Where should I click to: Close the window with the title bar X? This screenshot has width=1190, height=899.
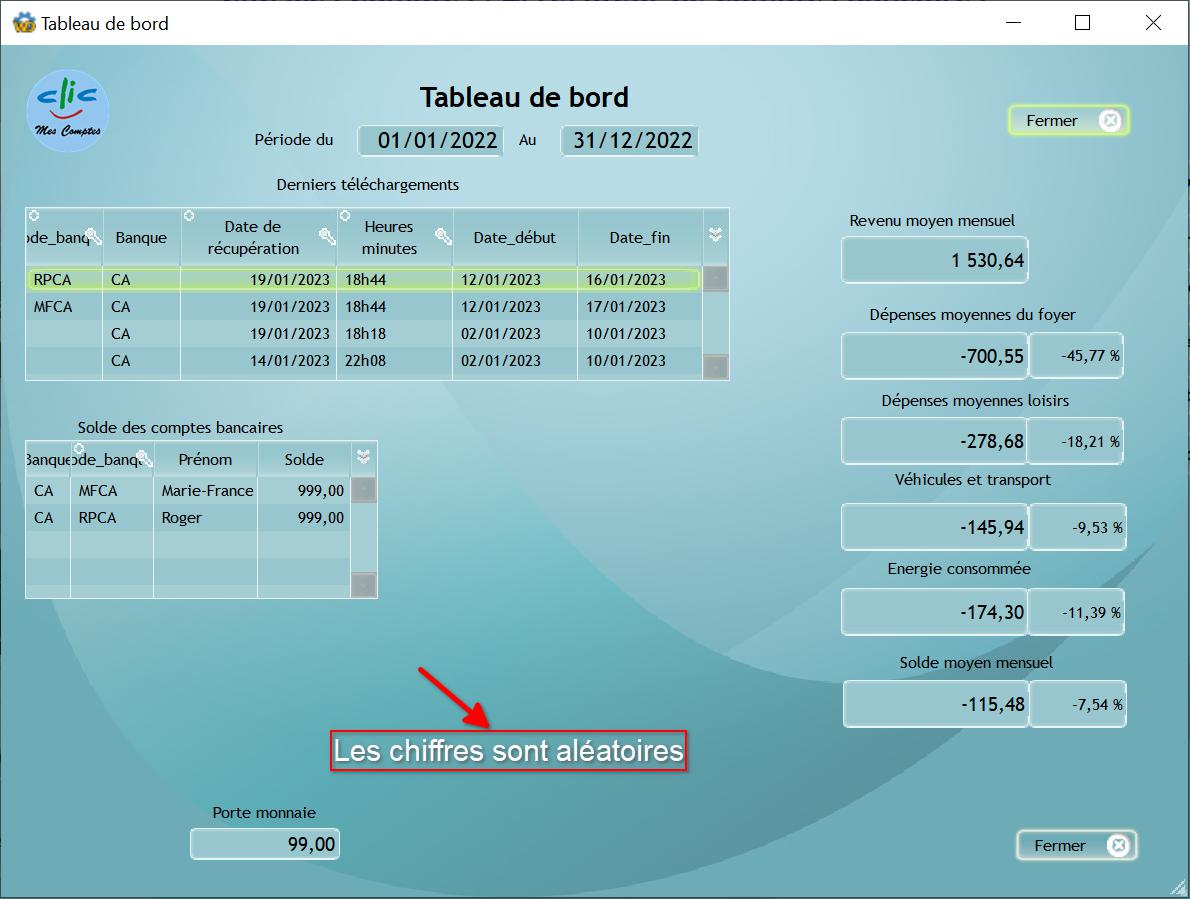click(x=1153, y=23)
